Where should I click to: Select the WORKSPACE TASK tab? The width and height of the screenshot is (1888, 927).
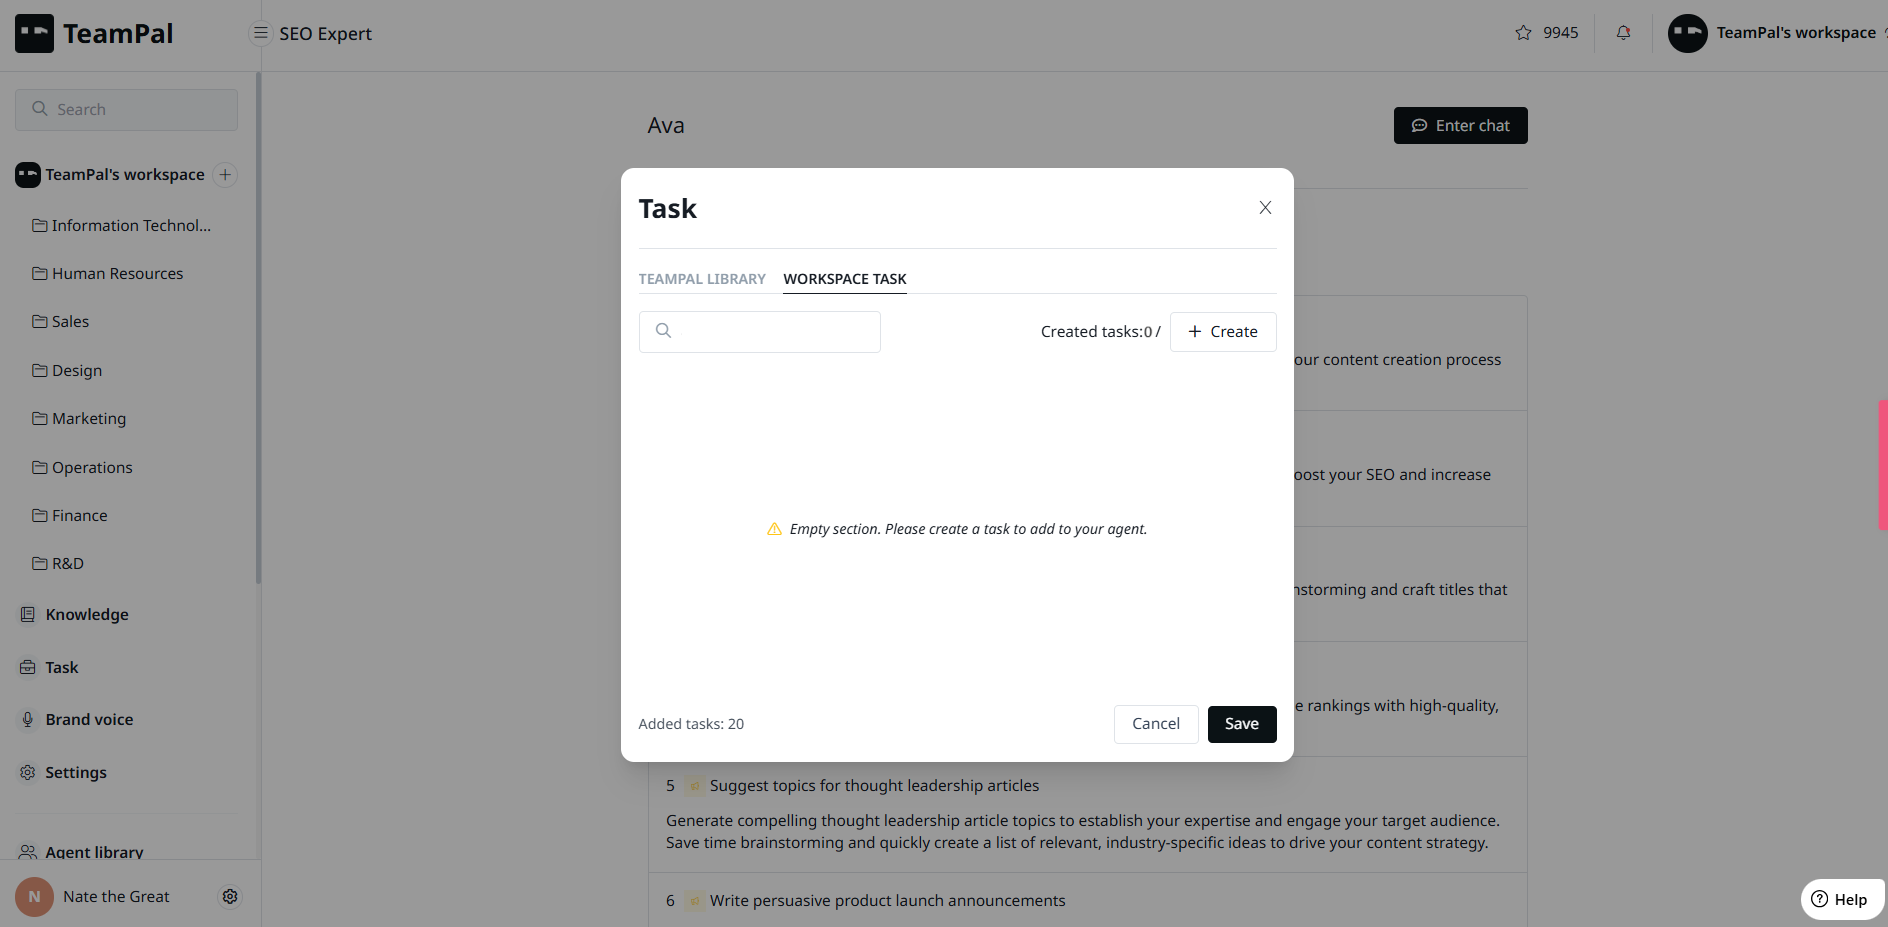tap(845, 279)
